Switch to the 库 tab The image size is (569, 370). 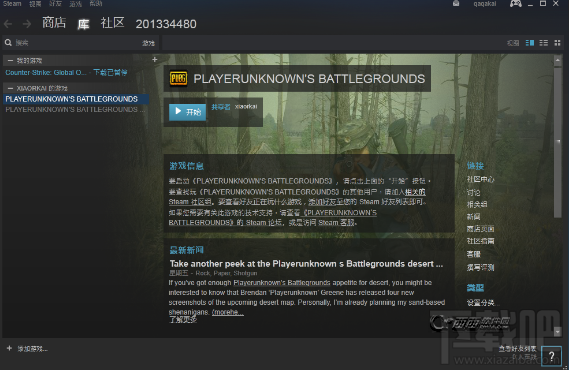(83, 24)
